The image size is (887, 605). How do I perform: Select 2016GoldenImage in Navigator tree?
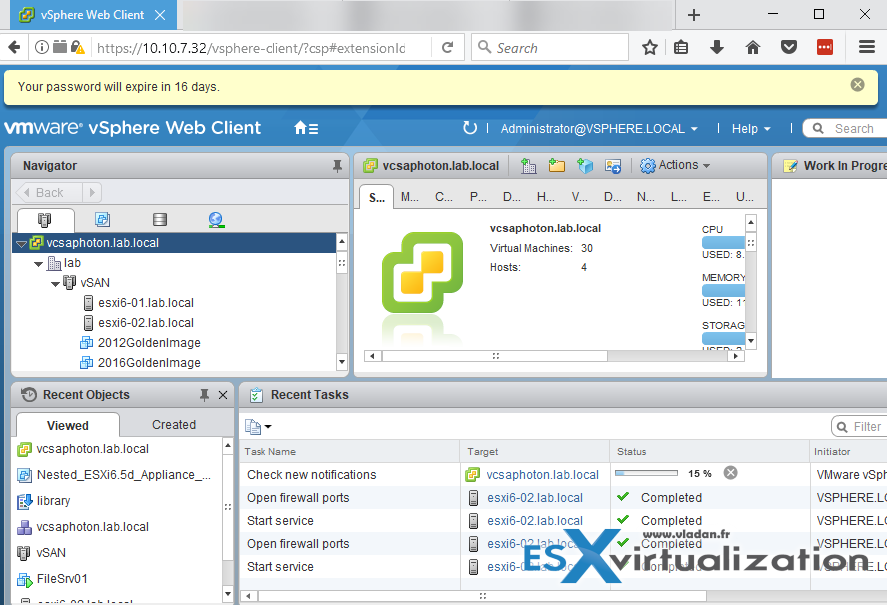click(x=149, y=362)
